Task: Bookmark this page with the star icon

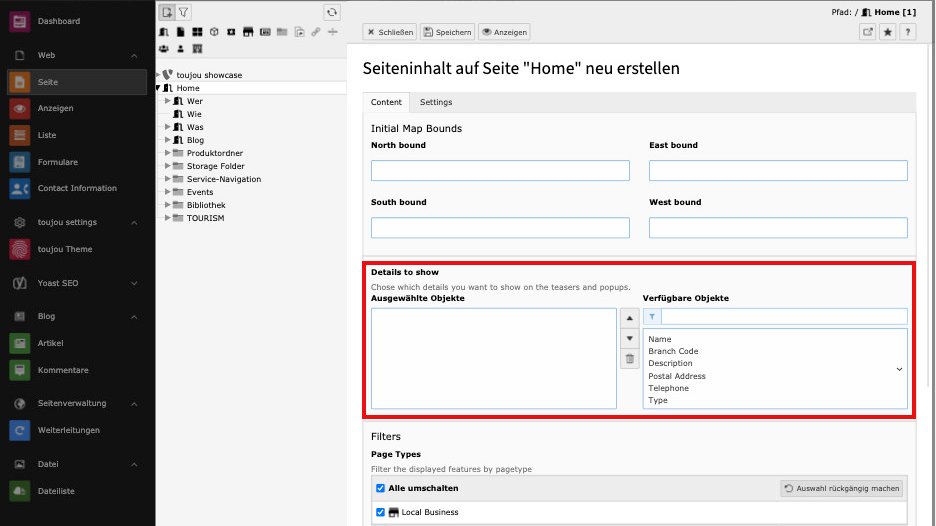Action: click(x=888, y=32)
